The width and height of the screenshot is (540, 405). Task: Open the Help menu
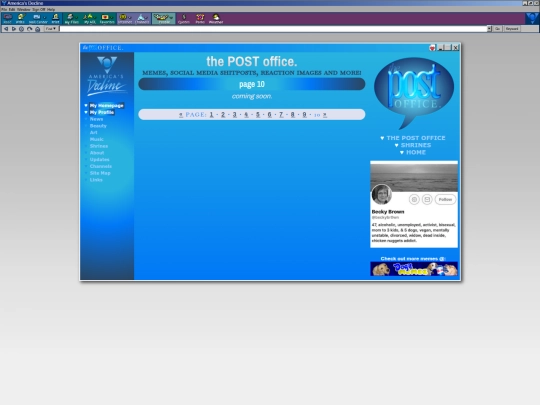coord(51,9)
